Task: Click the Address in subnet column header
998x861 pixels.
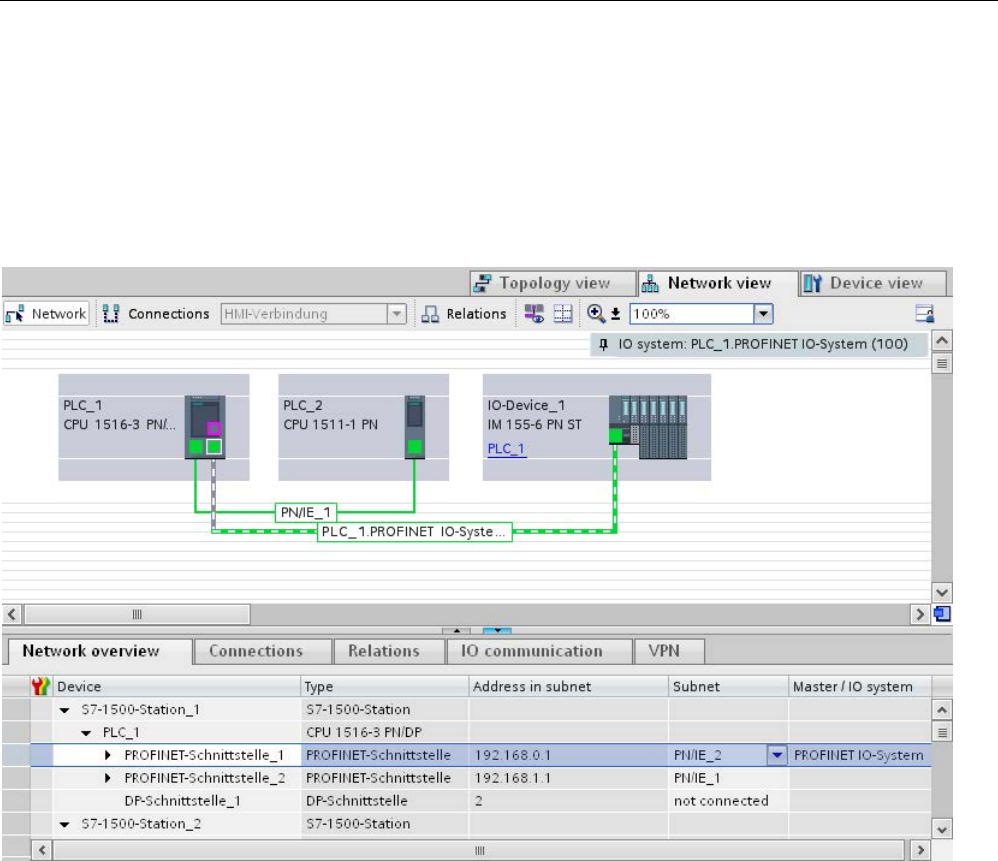Action: (x=568, y=687)
